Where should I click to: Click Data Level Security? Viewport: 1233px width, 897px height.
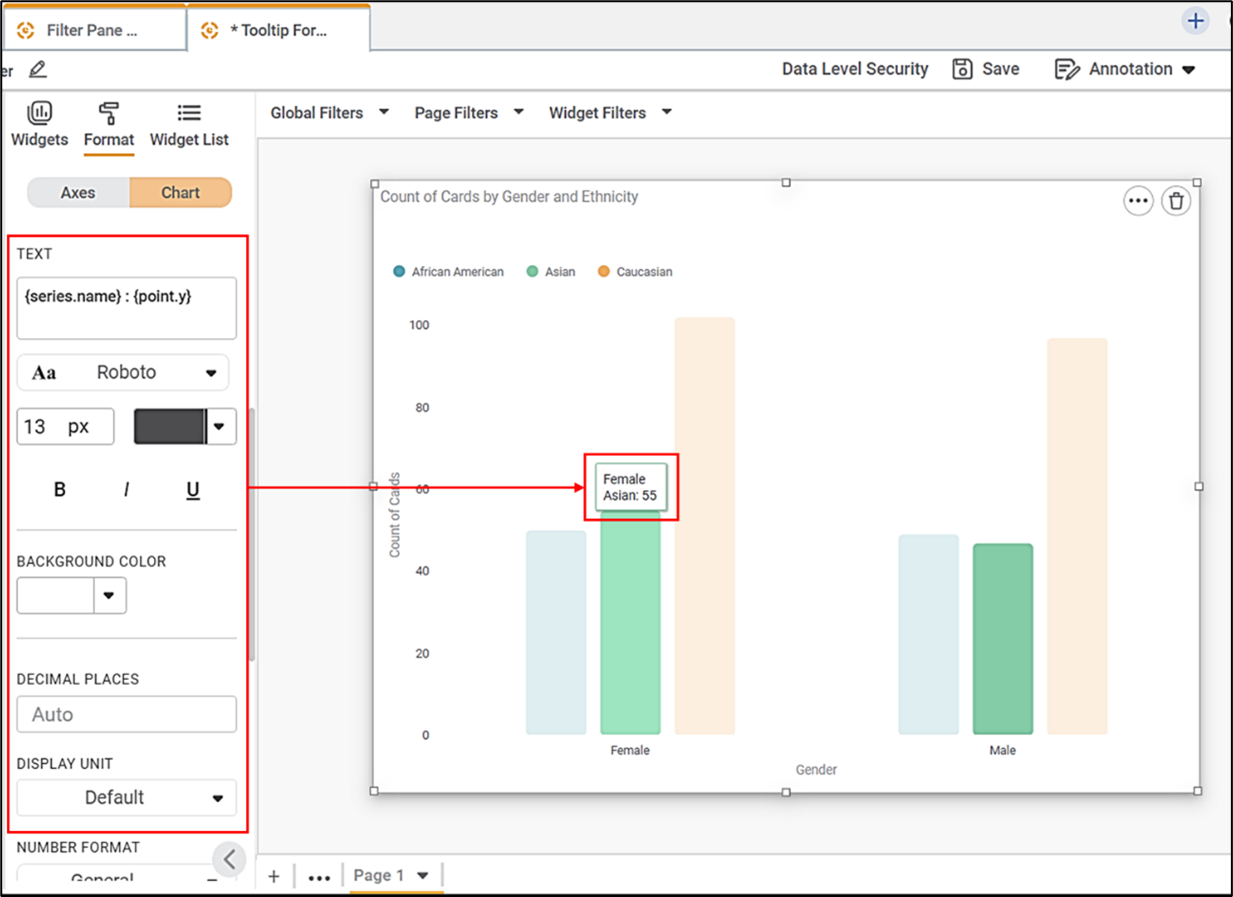pos(855,69)
